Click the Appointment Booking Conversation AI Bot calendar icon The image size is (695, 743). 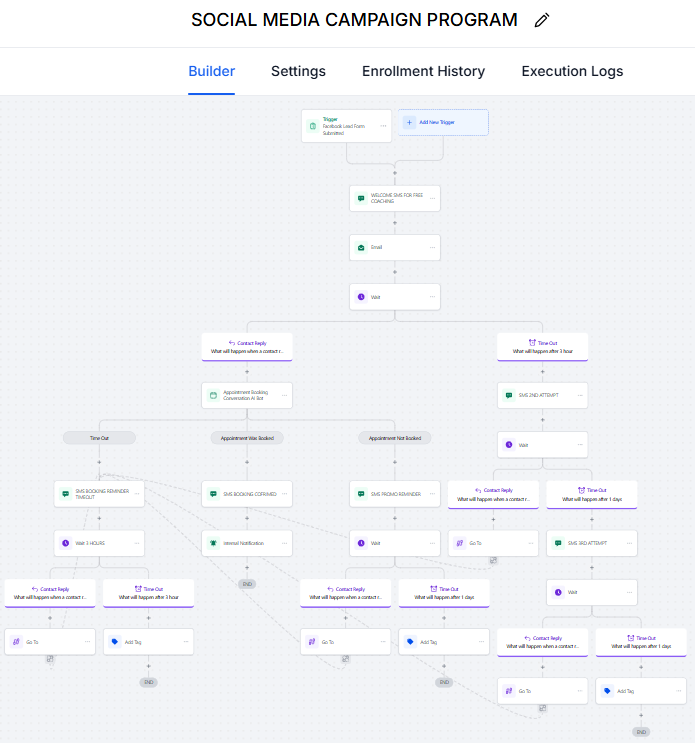[x=213, y=395]
